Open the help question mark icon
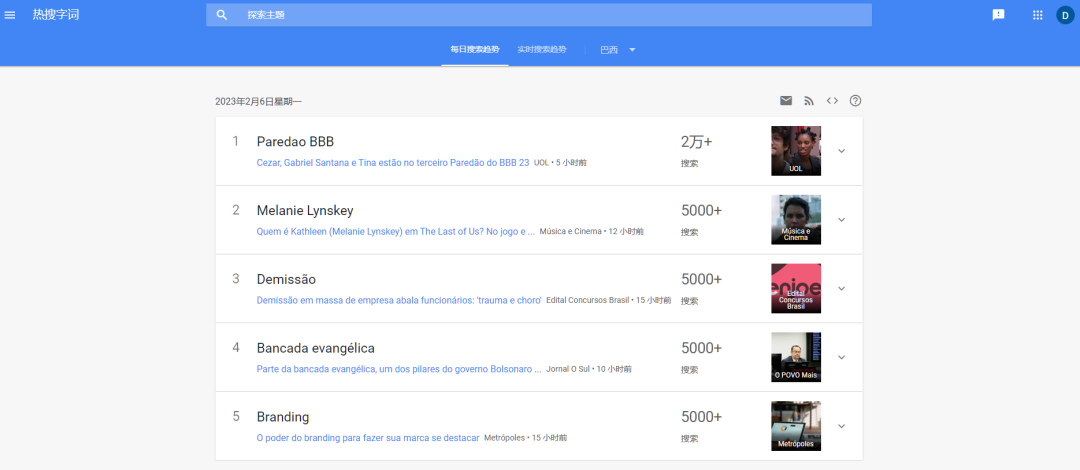Screen dimensions: 1080x470 coord(855,101)
